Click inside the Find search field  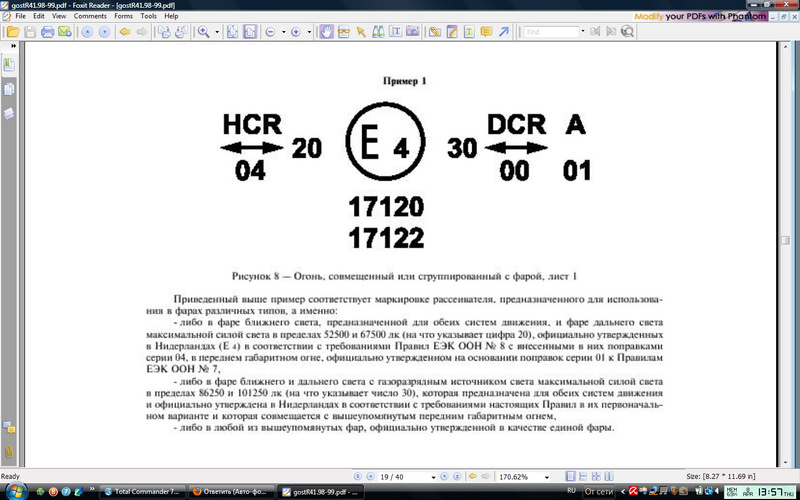(x=551, y=32)
